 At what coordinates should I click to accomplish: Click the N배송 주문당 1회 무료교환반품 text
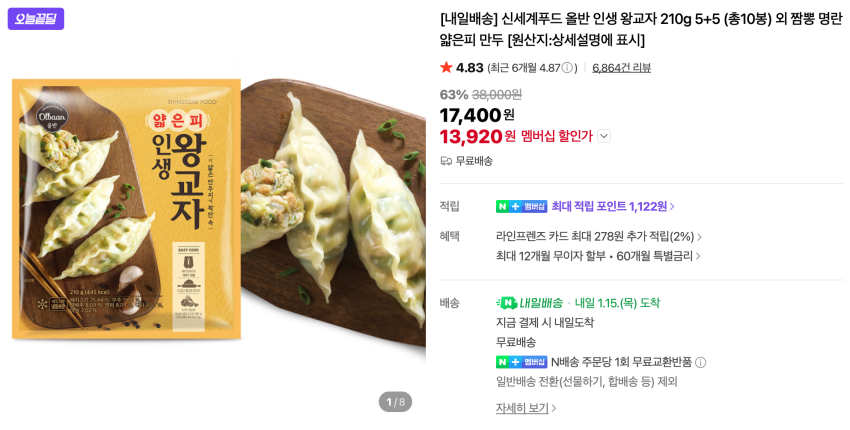[621, 362]
